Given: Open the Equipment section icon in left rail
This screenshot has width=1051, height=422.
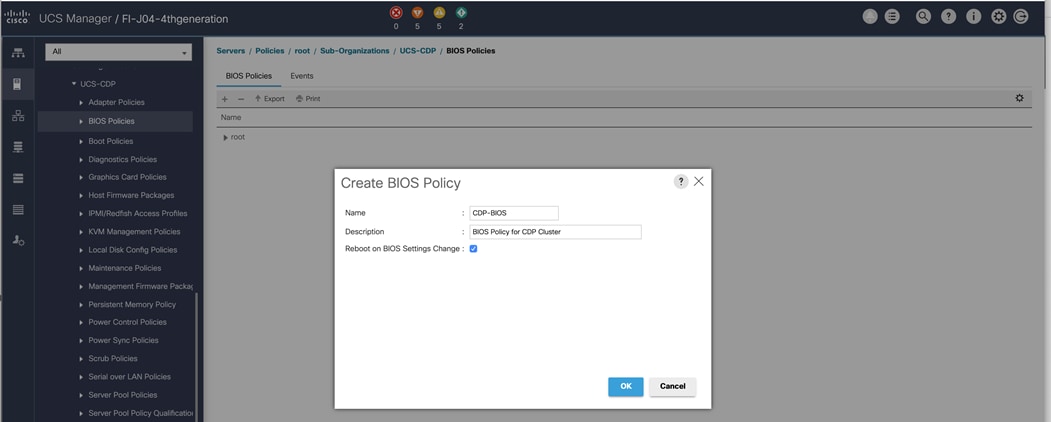Looking at the screenshot, I should [18, 54].
